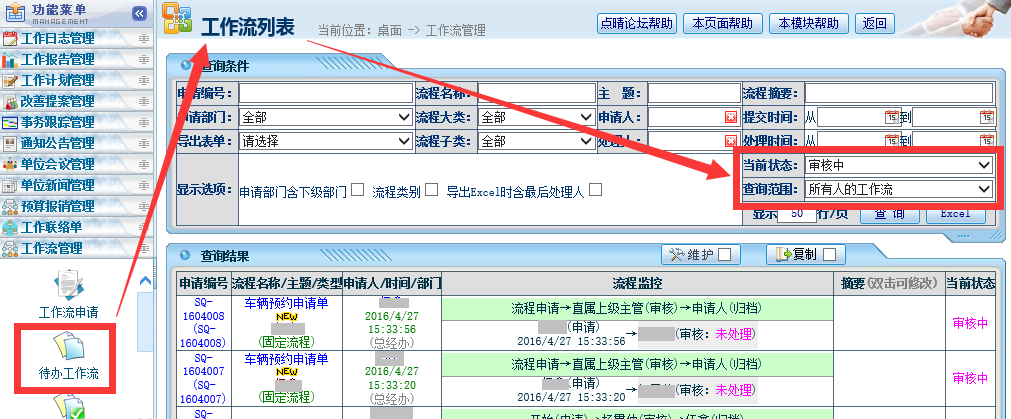Screen dimensions: 1011x419
Task: Click the 申请编号 input field
Action: point(326,93)
